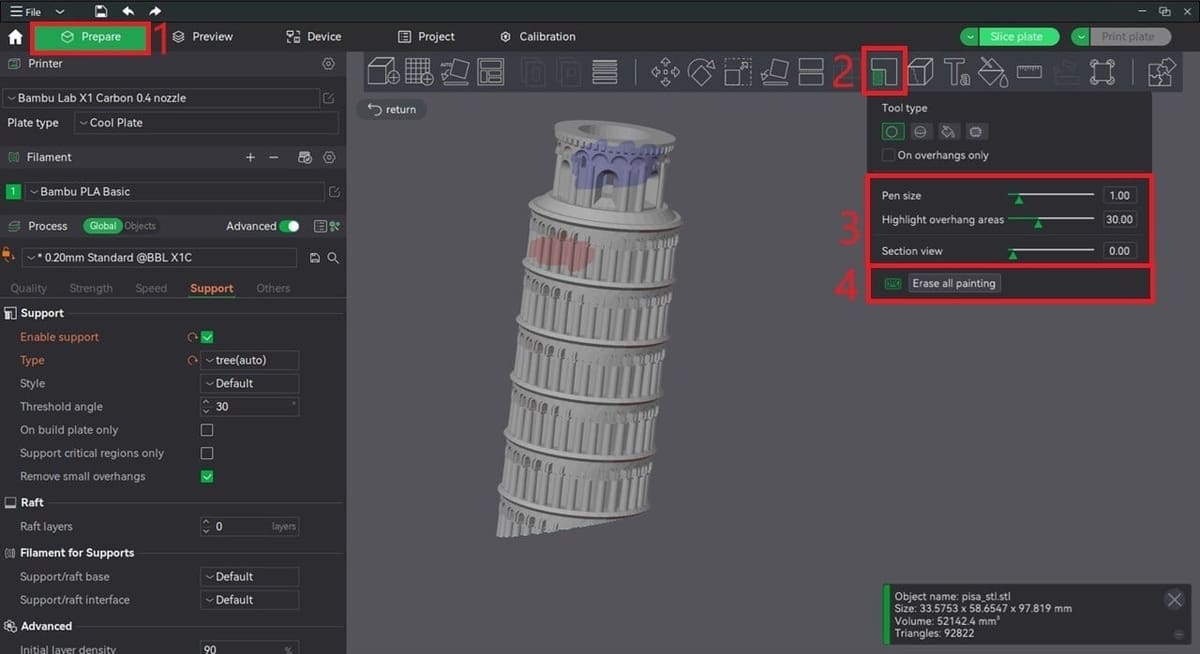
Task: Open the Quality settings tab
Action: tap(29, 288)
